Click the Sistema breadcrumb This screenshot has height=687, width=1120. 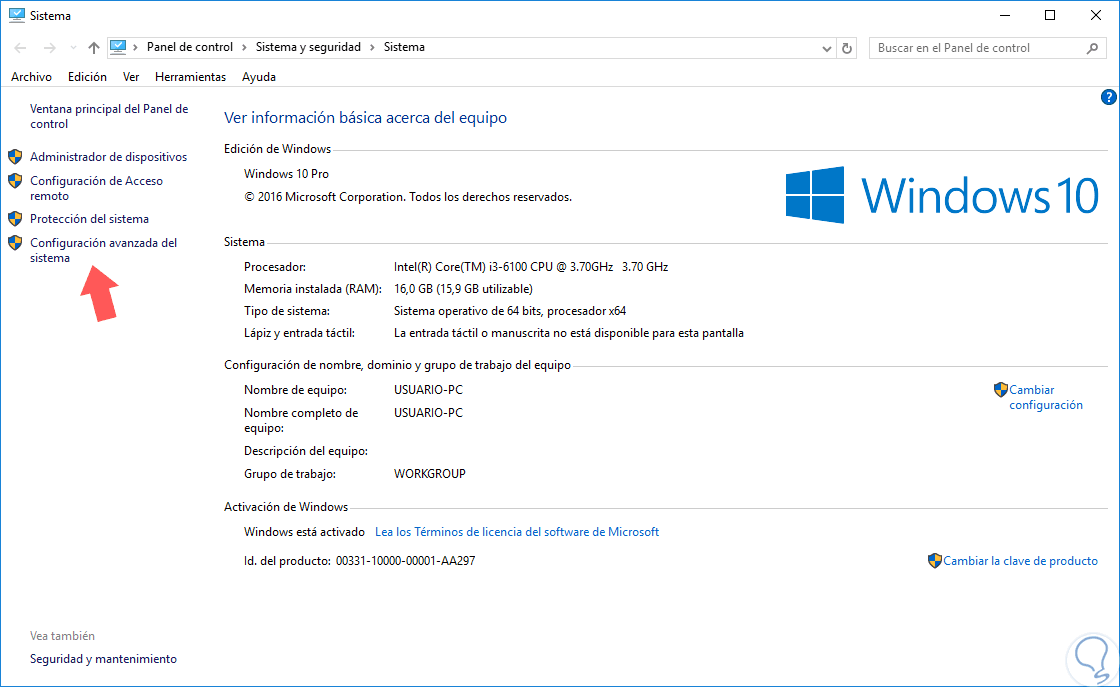pos(404,47)
